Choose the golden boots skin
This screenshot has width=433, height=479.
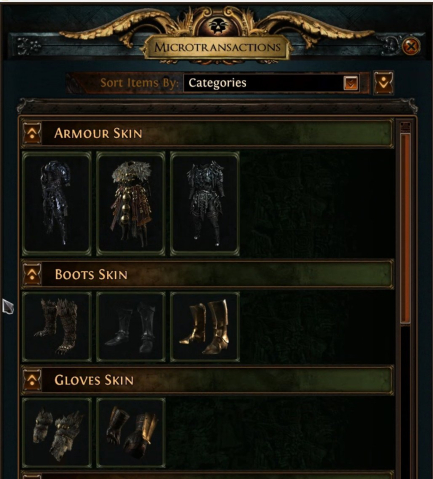[x=205, y=327]
